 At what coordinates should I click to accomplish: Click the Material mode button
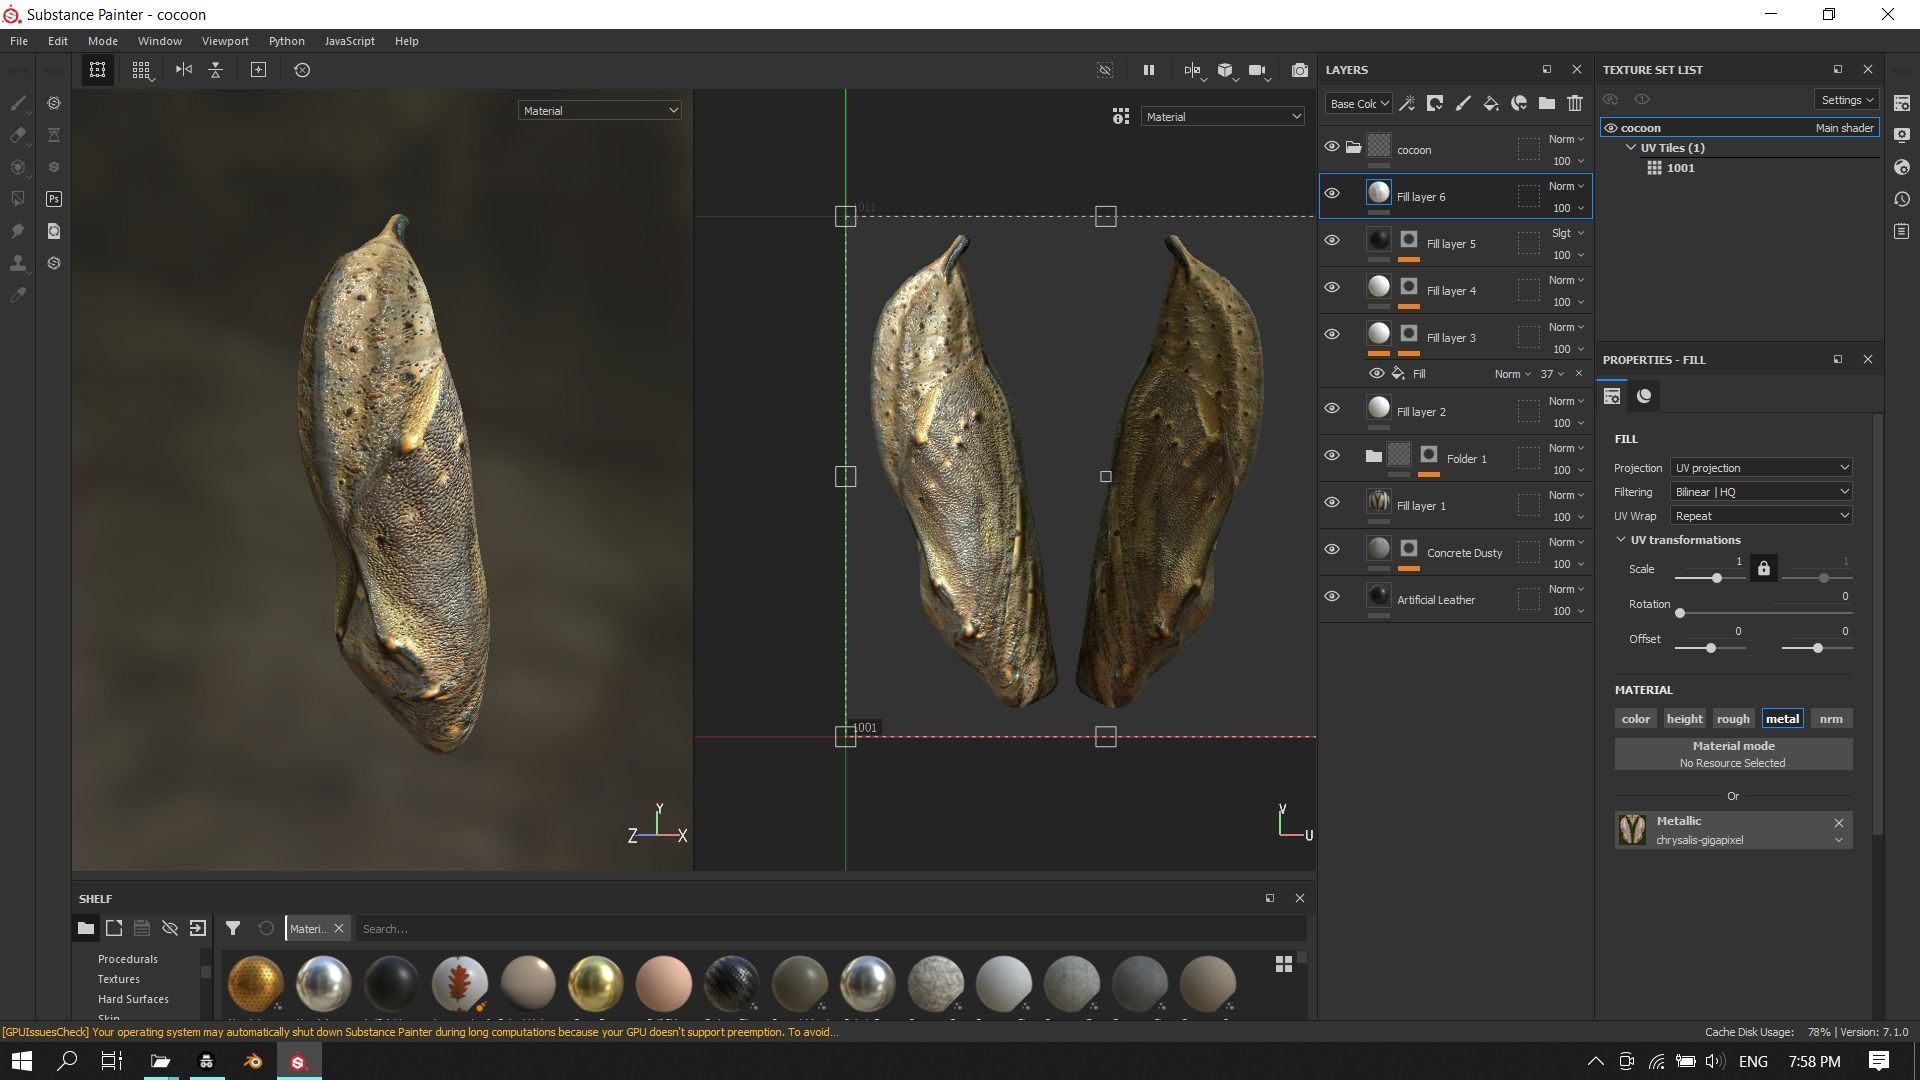pos(1733,754)
